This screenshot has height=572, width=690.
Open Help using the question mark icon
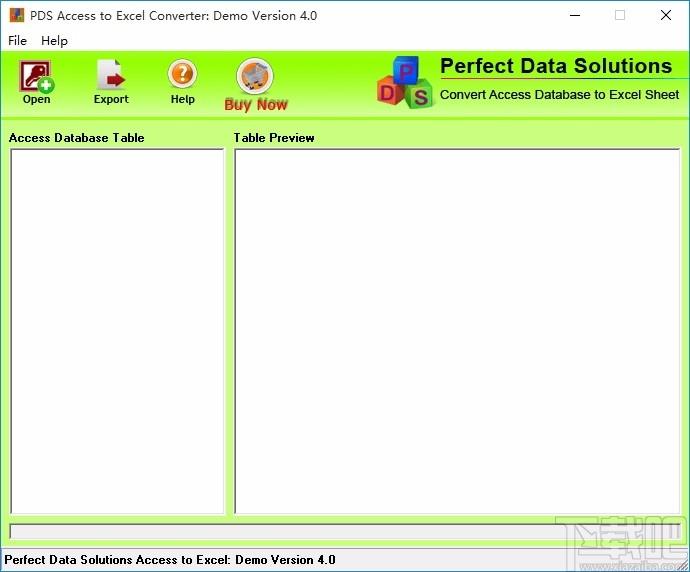(182, 82)
